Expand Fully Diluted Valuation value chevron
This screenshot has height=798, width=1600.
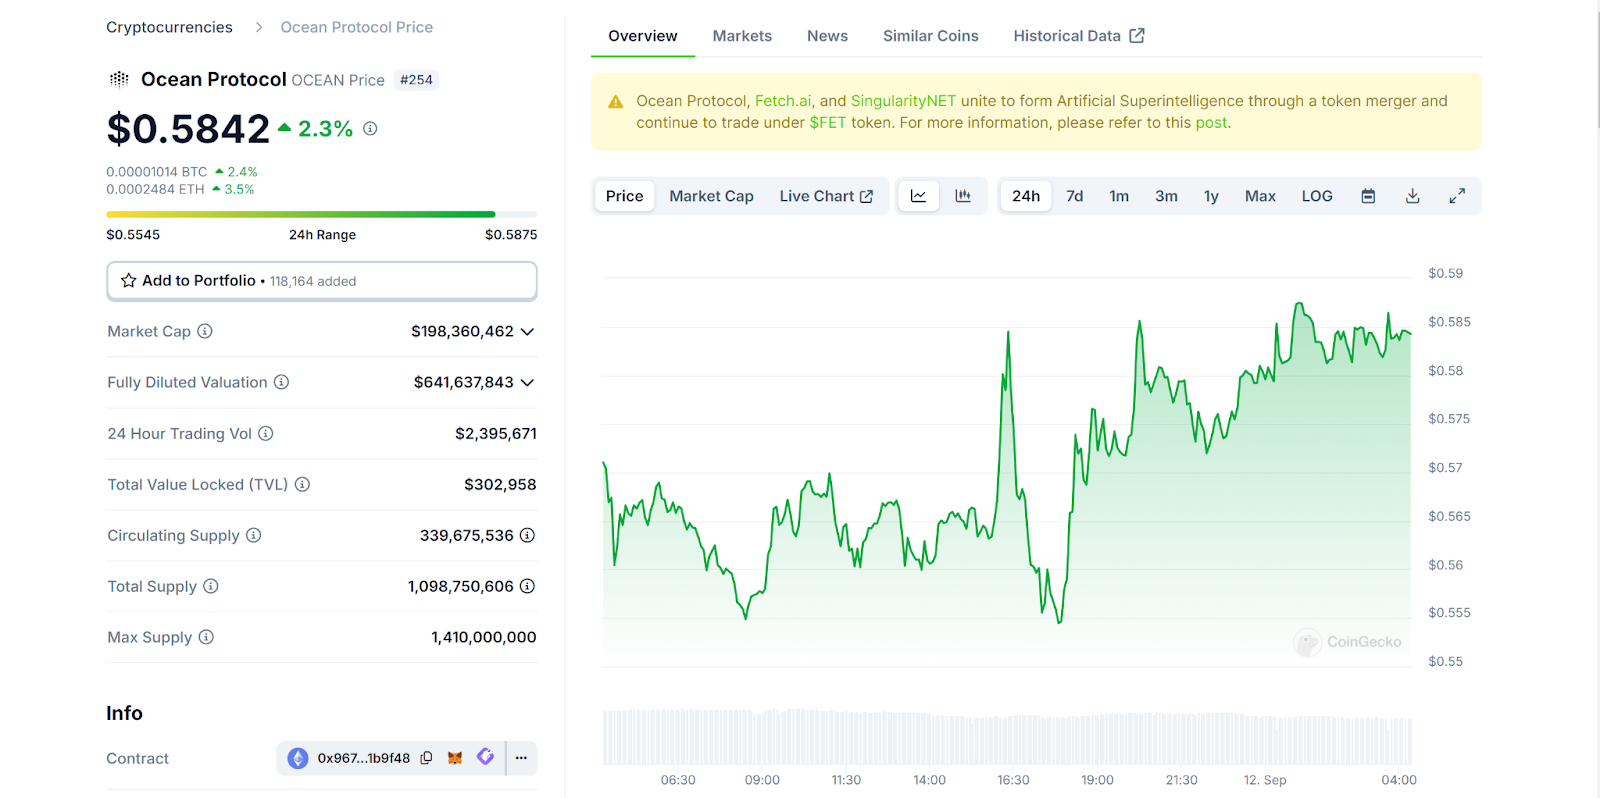pyautogui.click(x=527, y=383)
